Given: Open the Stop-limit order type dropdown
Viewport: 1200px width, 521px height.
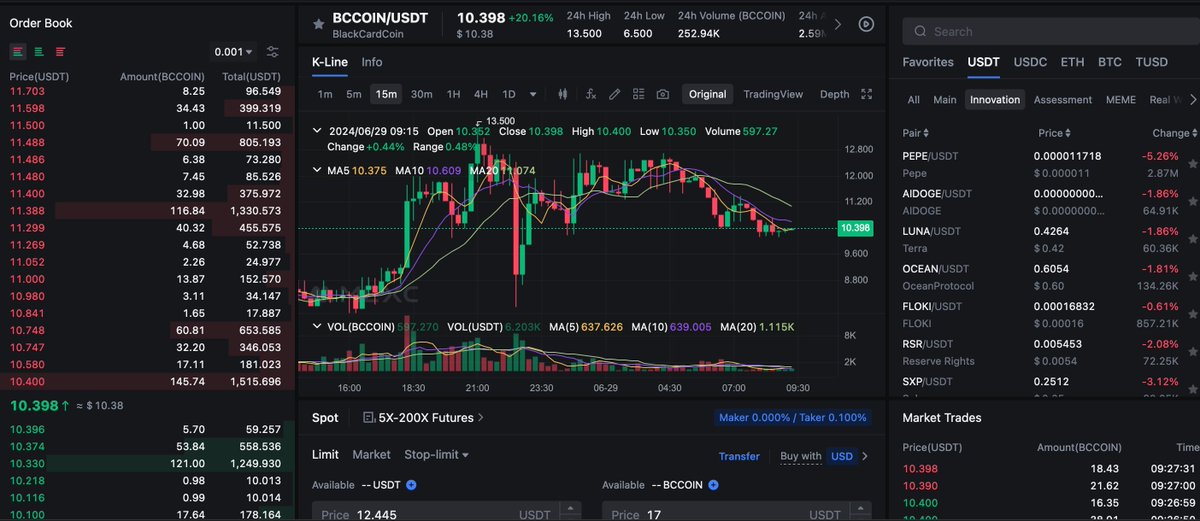Looking at the screenshot, I should [x=436, y=455].
